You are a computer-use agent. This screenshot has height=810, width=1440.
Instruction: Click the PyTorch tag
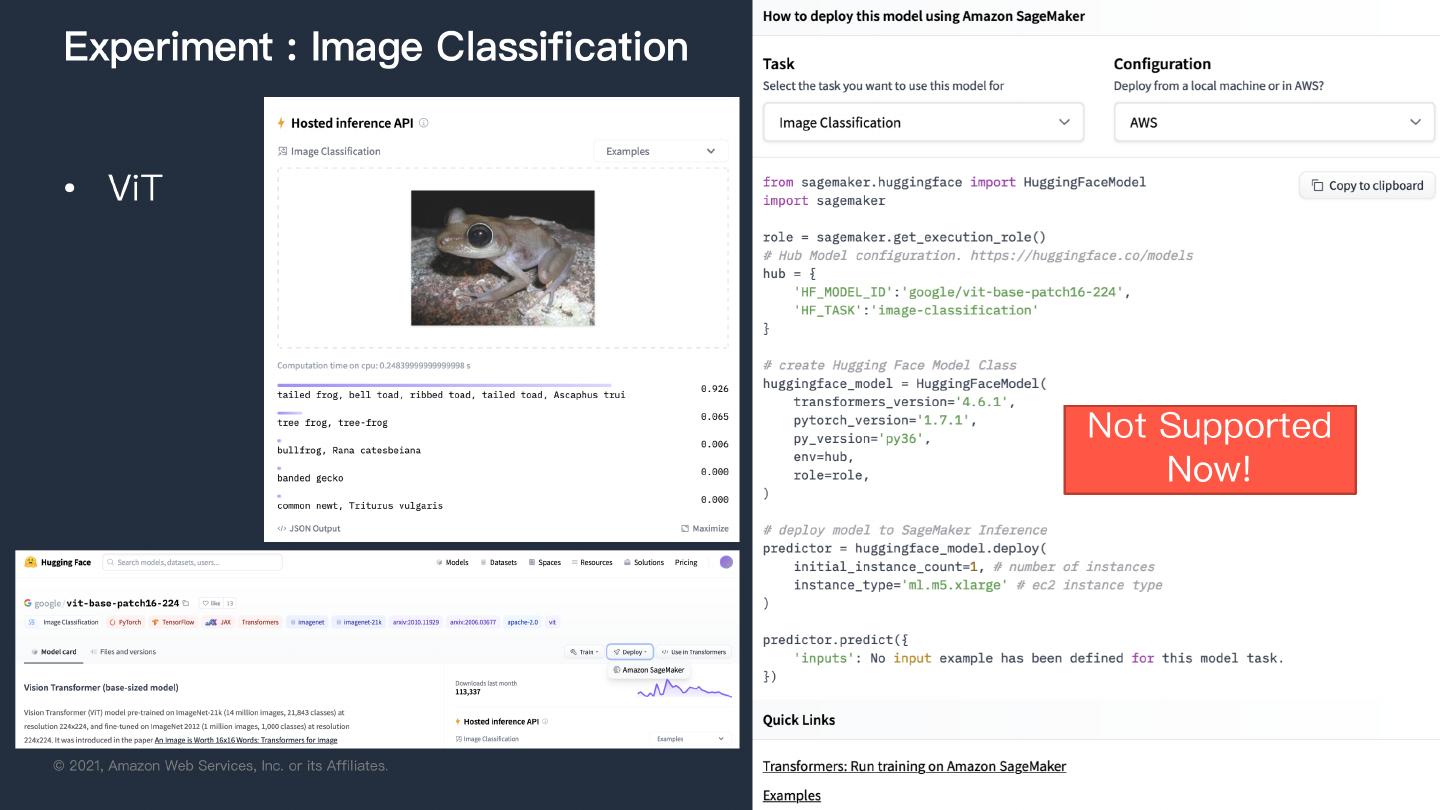(125, 622)
